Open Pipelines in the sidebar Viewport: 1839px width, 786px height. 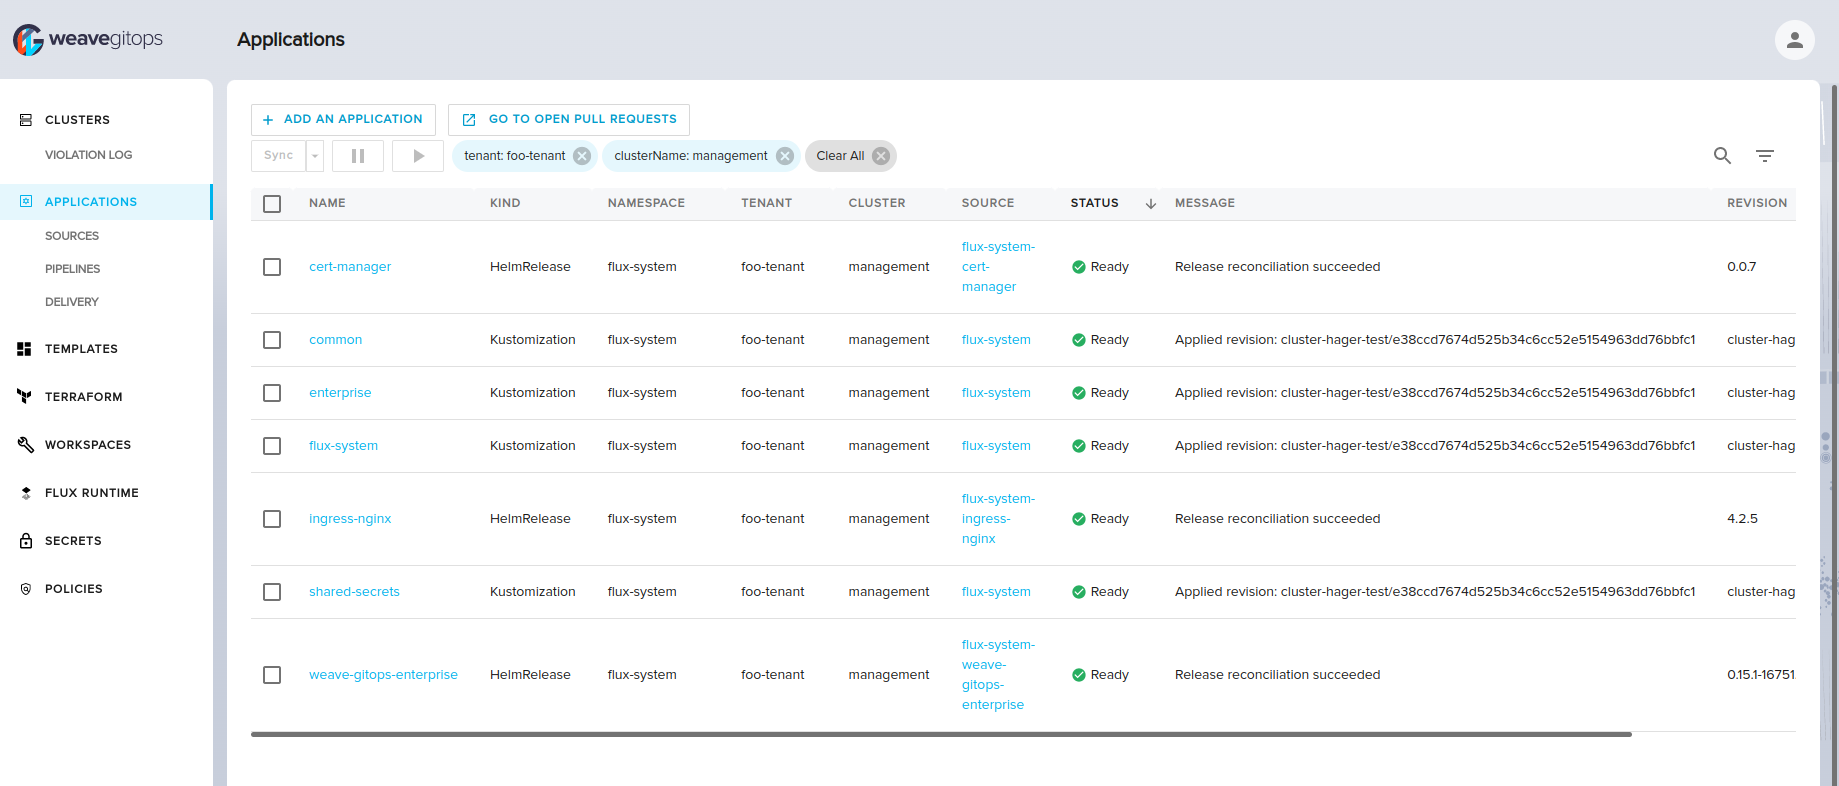72,269
